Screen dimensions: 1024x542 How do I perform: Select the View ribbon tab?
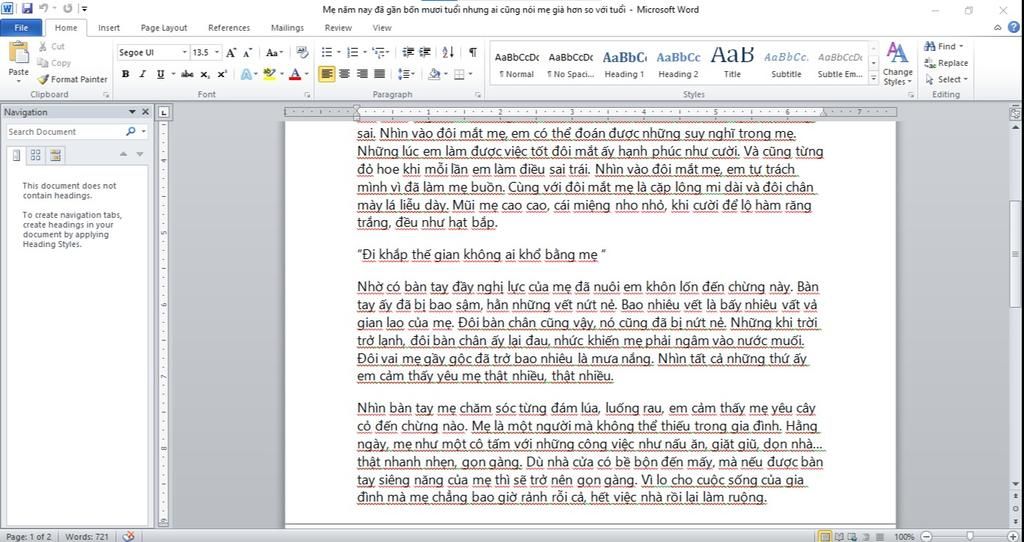pyautogui.click(x=382, y=28)
